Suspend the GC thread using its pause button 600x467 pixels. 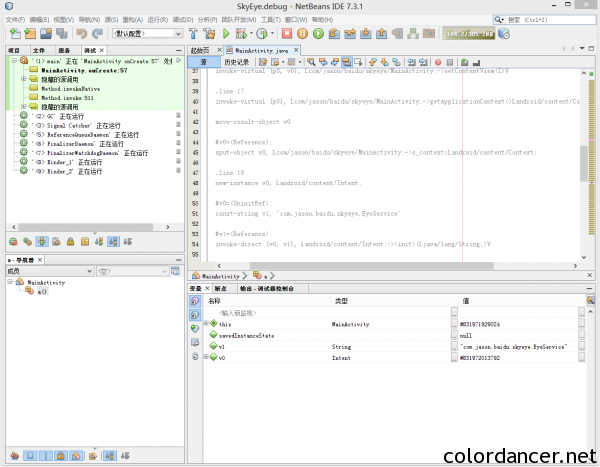click(178, 116)
